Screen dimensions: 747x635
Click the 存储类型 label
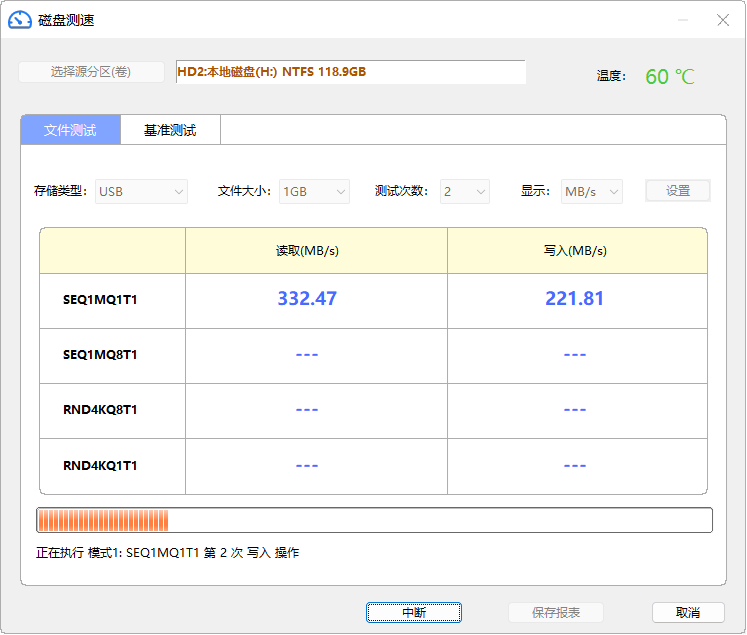pos(61,191)
